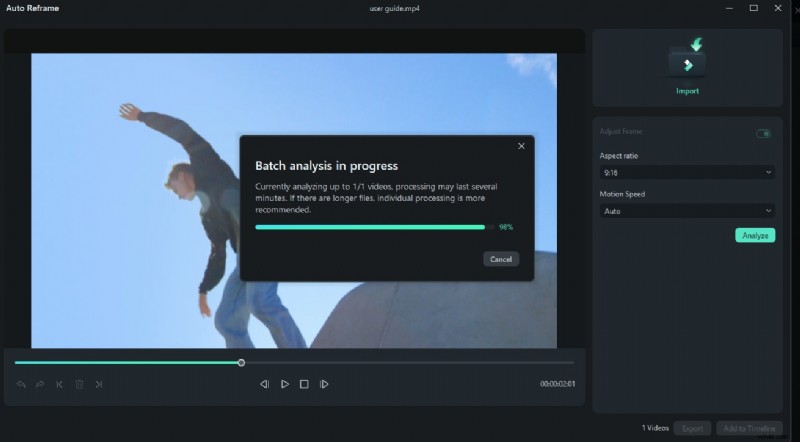
Task: Toggle the Adjust Frame switch
Action: pos(763,134)
